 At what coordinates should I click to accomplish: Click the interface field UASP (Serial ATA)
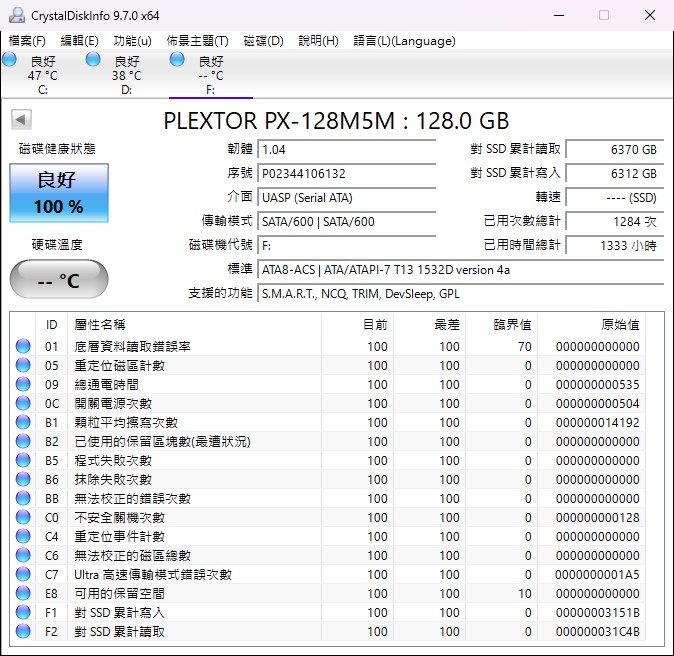tap(346, 198)
